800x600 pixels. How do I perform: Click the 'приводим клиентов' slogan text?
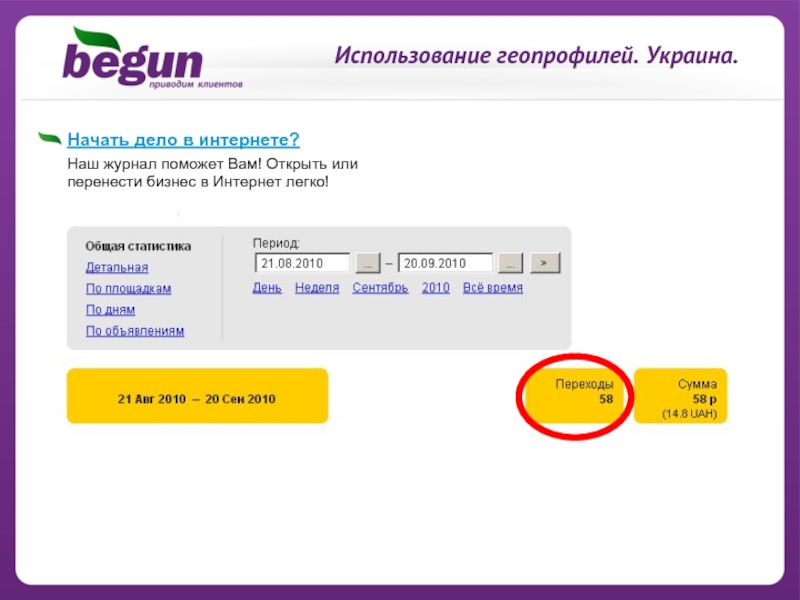pos(195,84)
